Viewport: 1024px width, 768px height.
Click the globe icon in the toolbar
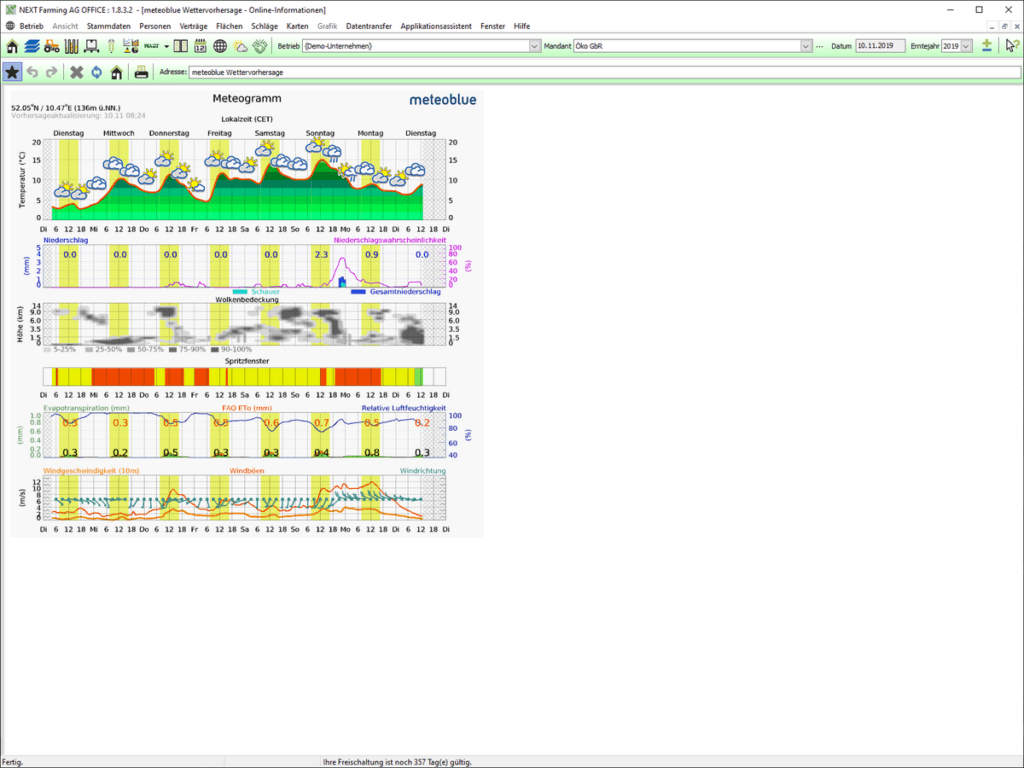point(220,45)
